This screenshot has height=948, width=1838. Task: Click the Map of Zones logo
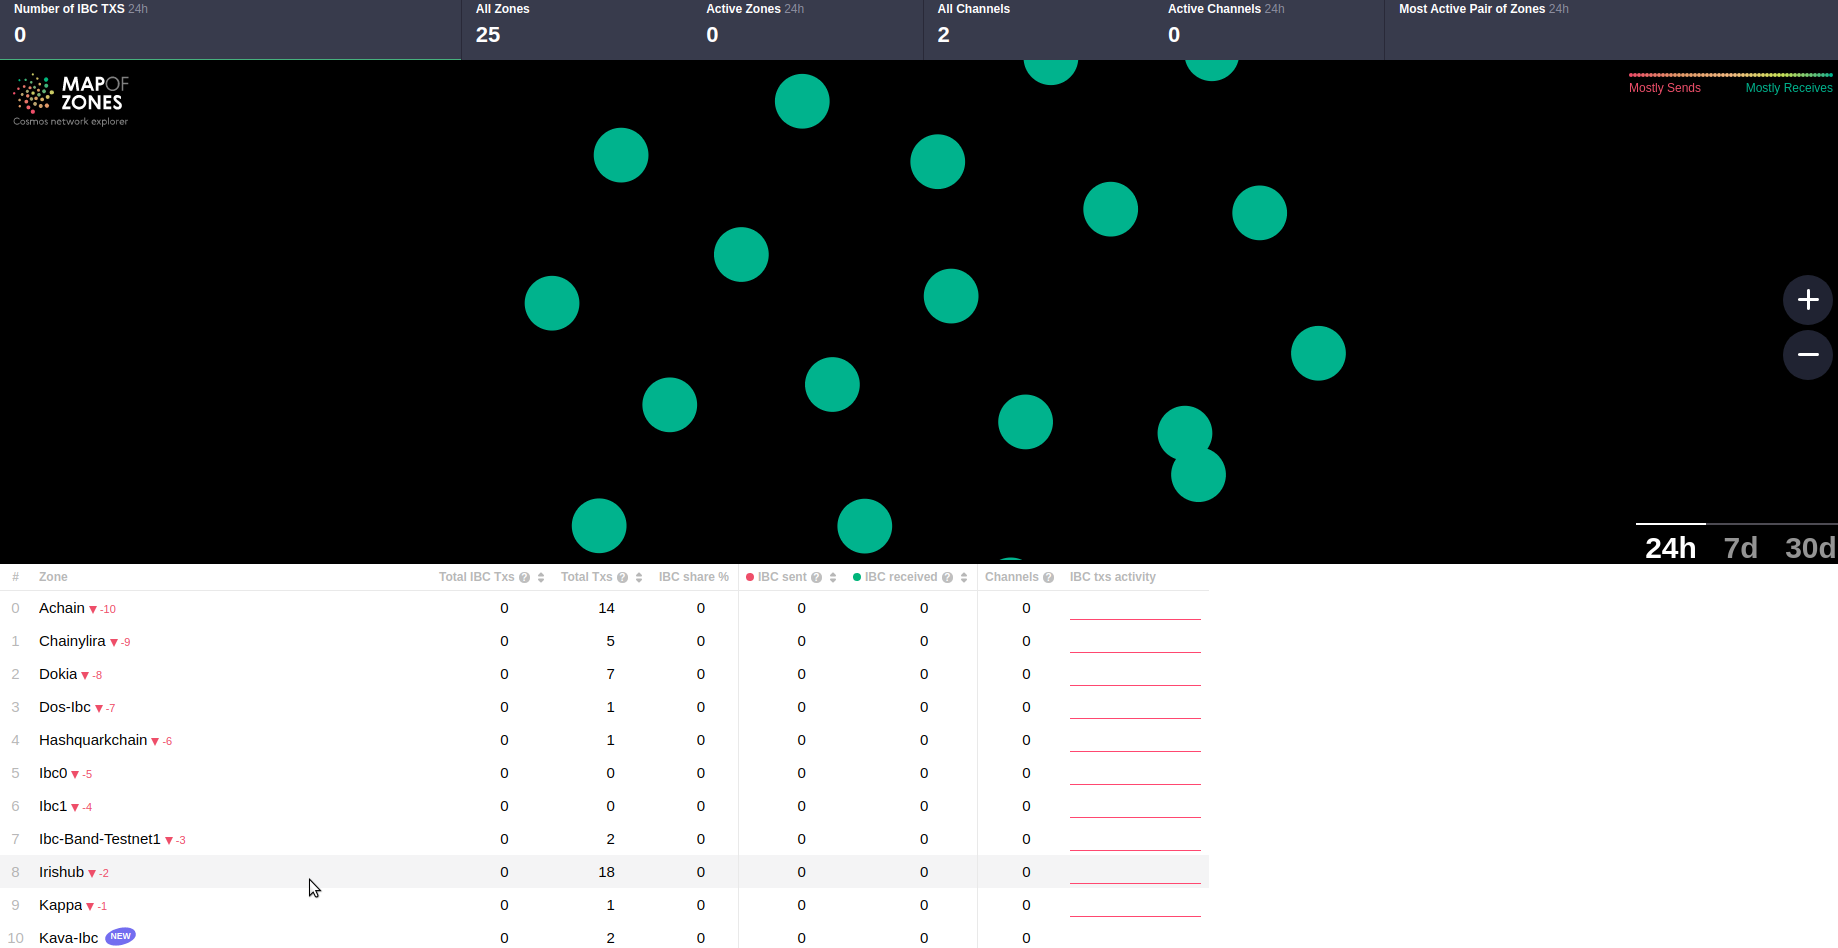pyautogui.click(x=71, y=99)
